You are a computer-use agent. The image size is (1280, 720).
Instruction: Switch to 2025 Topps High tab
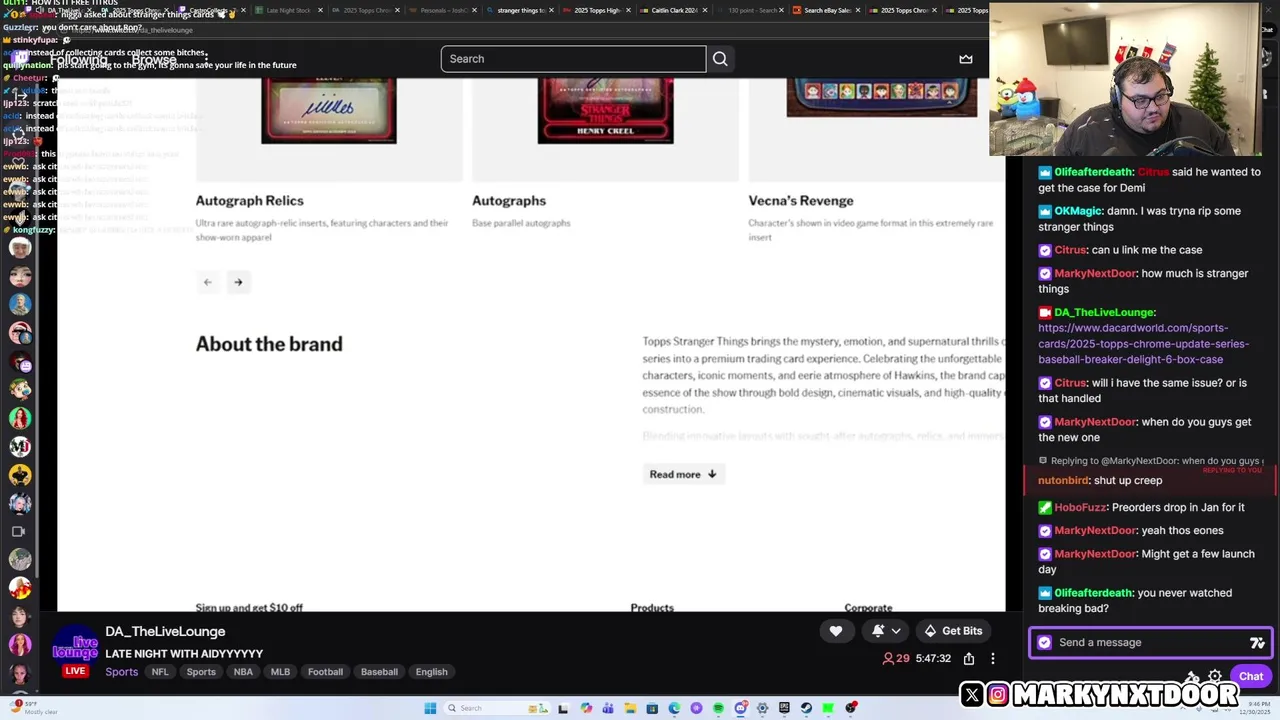click(596, 10)
